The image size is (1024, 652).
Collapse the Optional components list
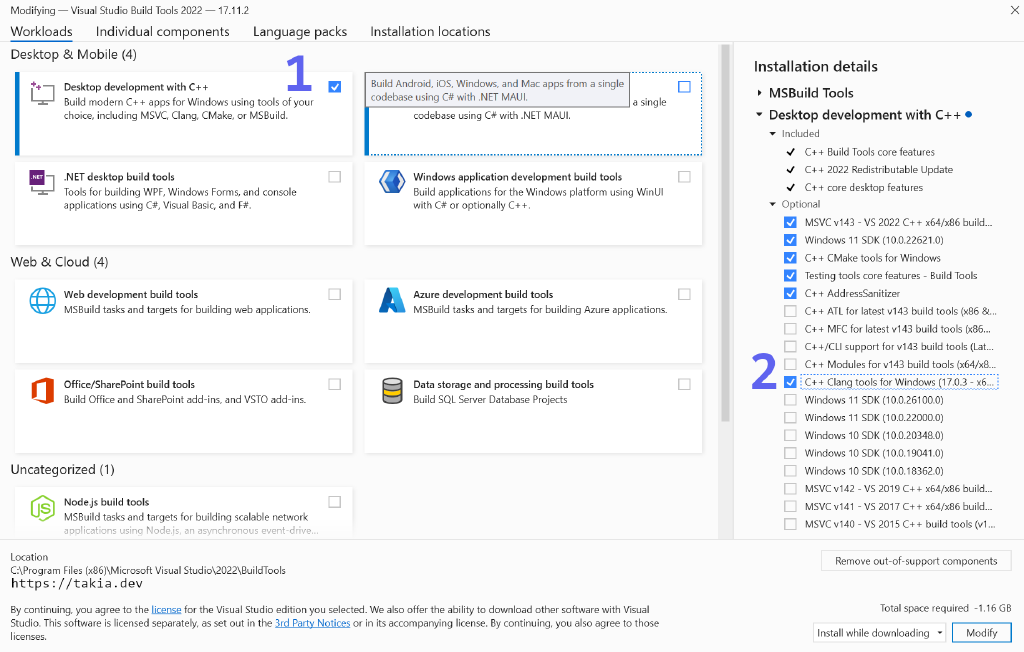(x=773, y=204)
